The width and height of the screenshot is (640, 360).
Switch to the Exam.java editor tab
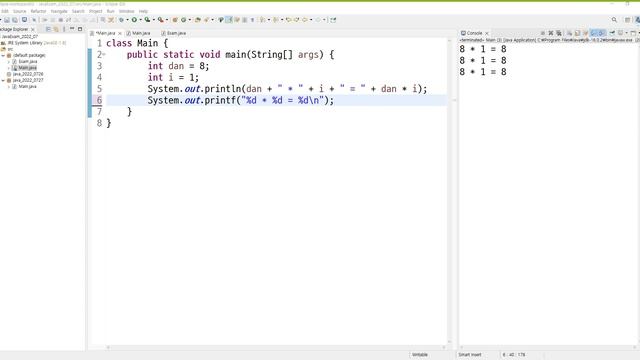pyautogui.click(x=173, y=33)
